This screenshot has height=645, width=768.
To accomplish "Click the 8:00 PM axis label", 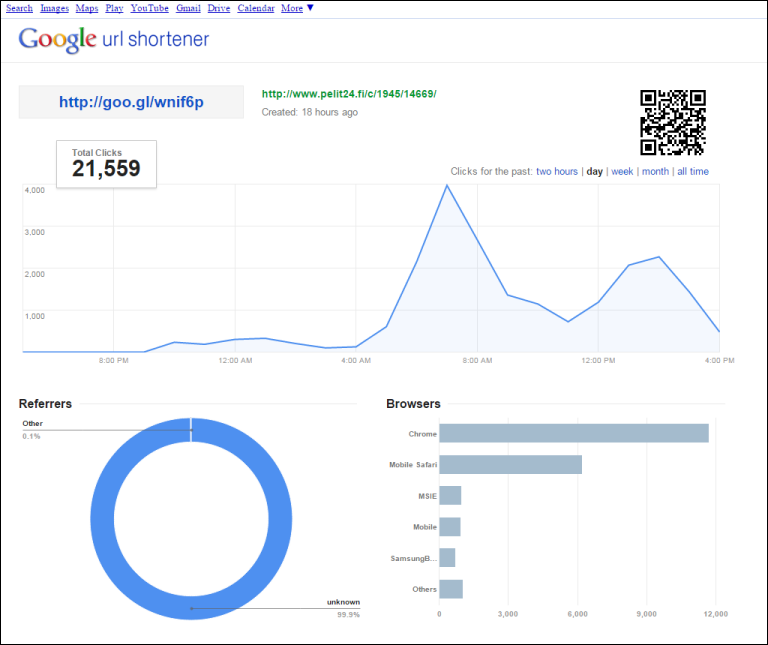I will coord(114,360).
